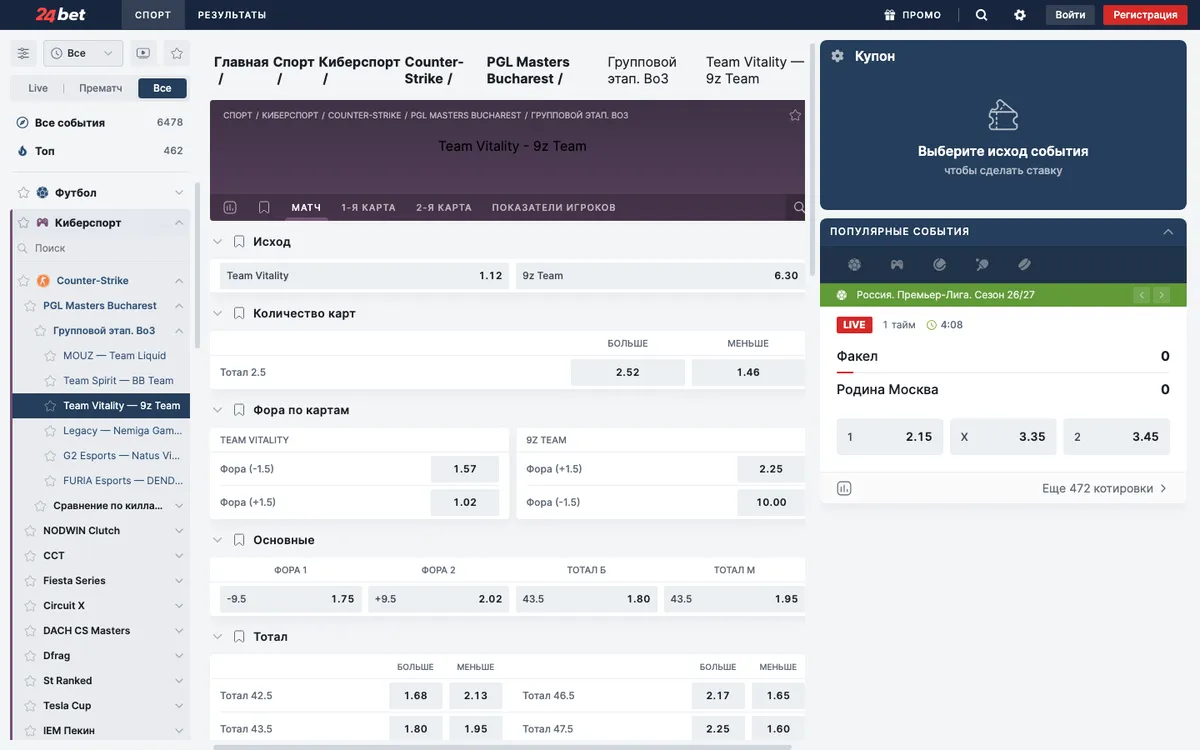Image resolution: width=1200 pixels, height=750 pixels.
Task: Pin the Исход market with bookmark icon
Action: point(239,242)
